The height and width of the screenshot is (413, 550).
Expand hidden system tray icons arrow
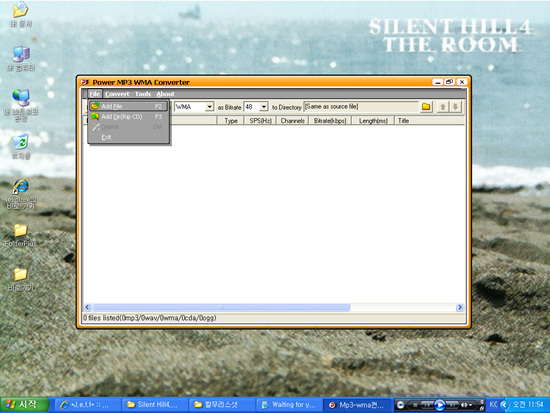[x=504, y=405]
